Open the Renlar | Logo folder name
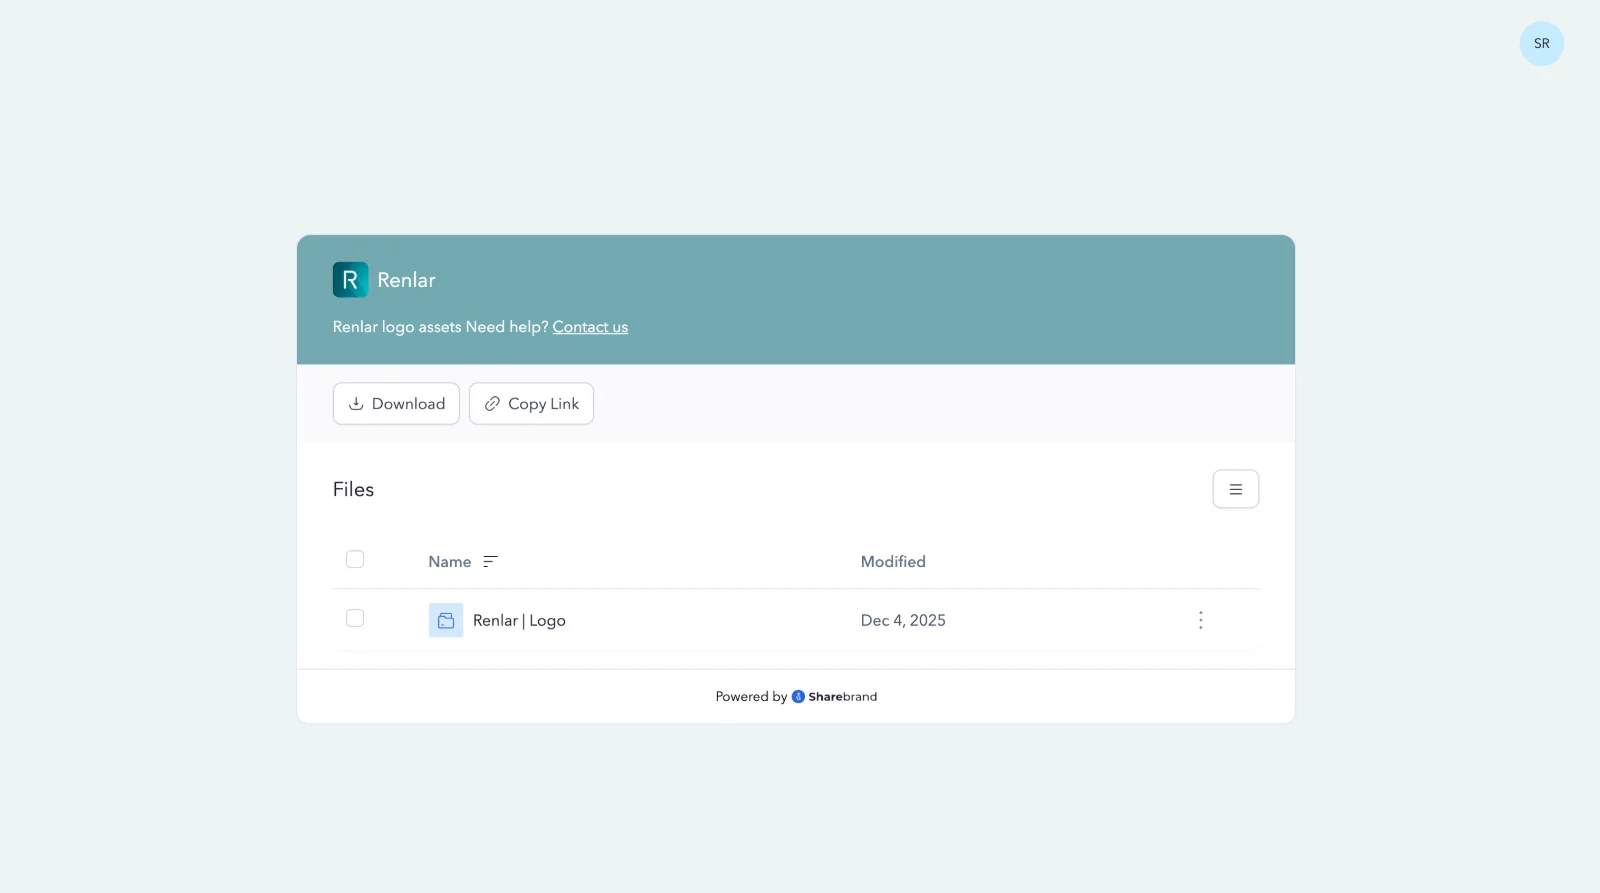 (x=519, y=620)
